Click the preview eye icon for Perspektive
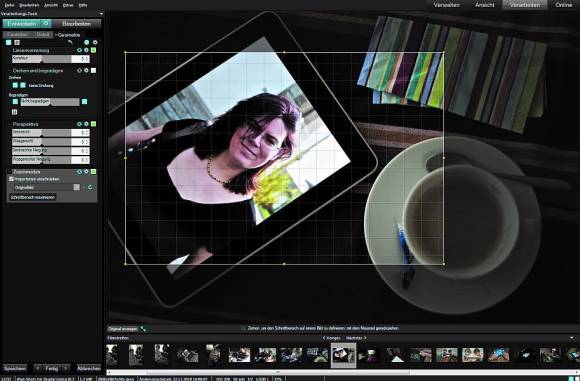The image size is (580, 381). [x=79, y=124]
